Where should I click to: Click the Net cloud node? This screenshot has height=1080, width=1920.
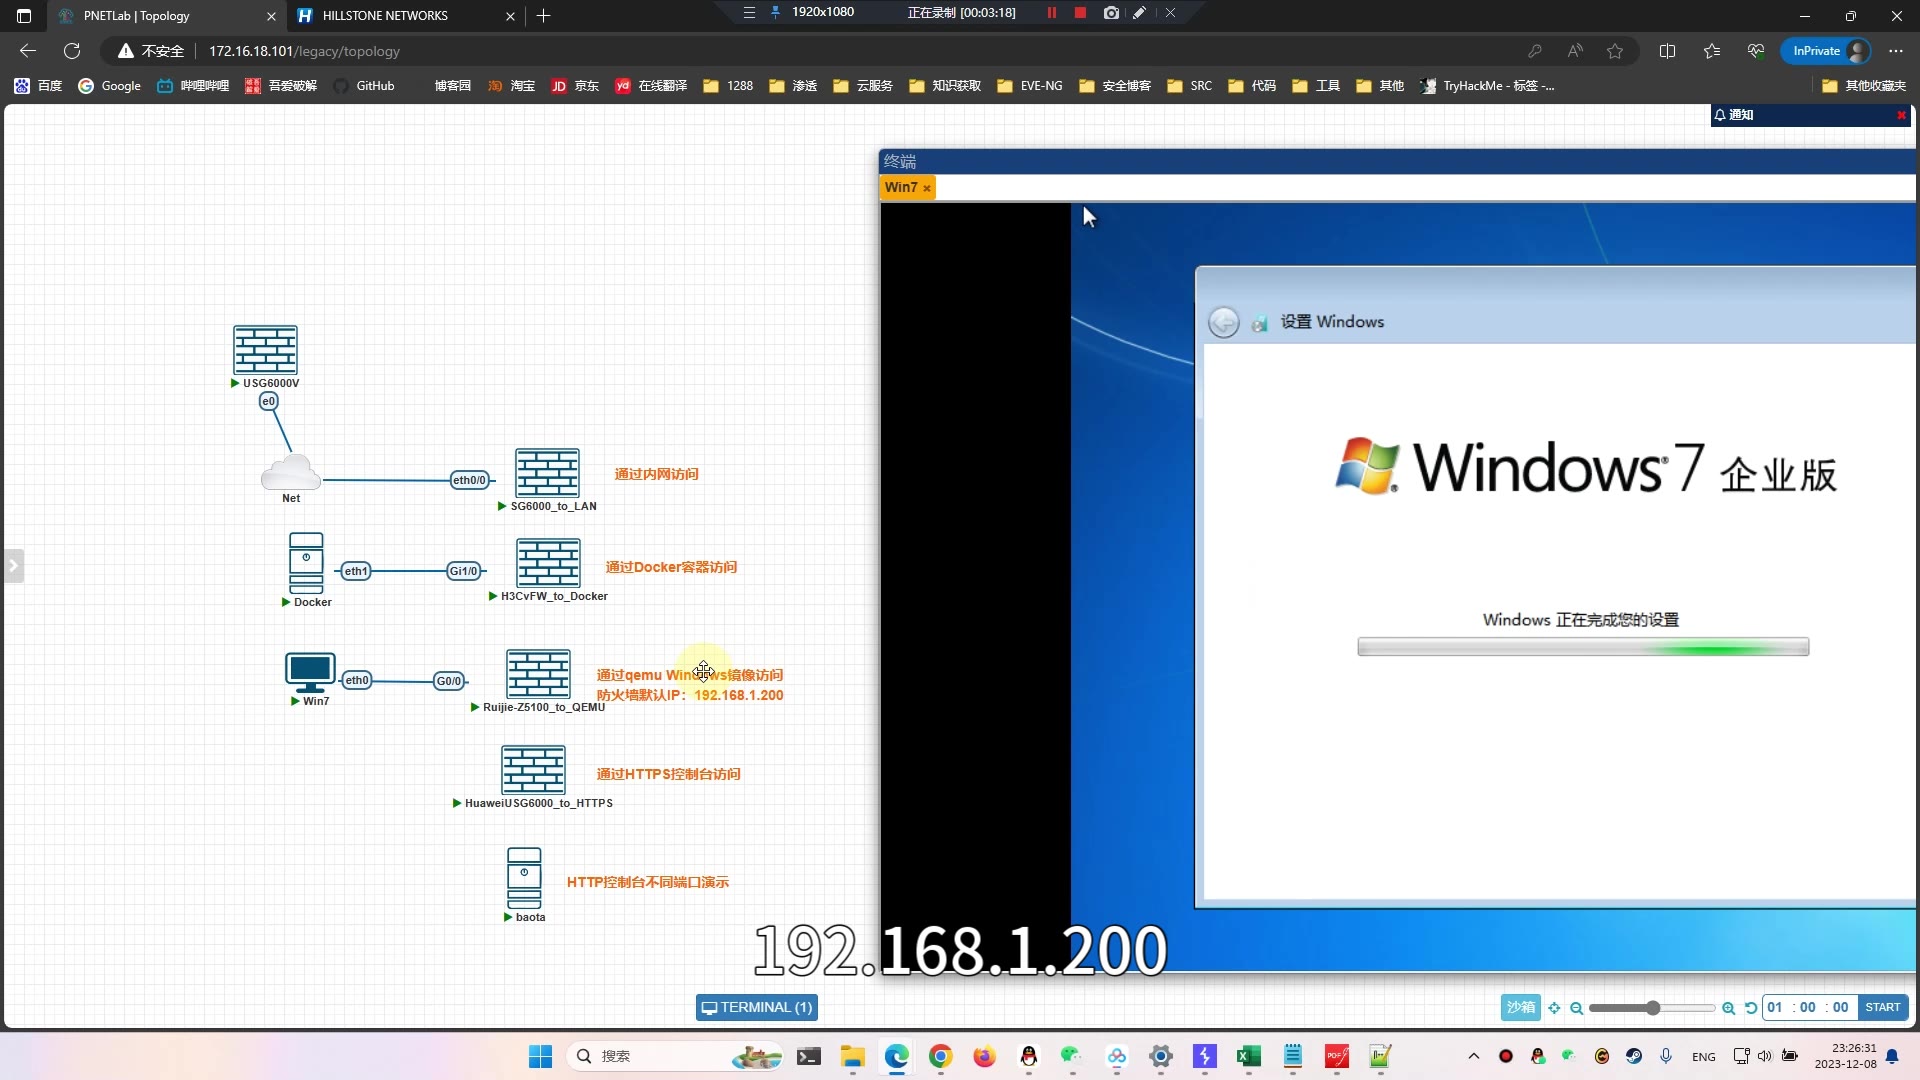tap(291, 472)
